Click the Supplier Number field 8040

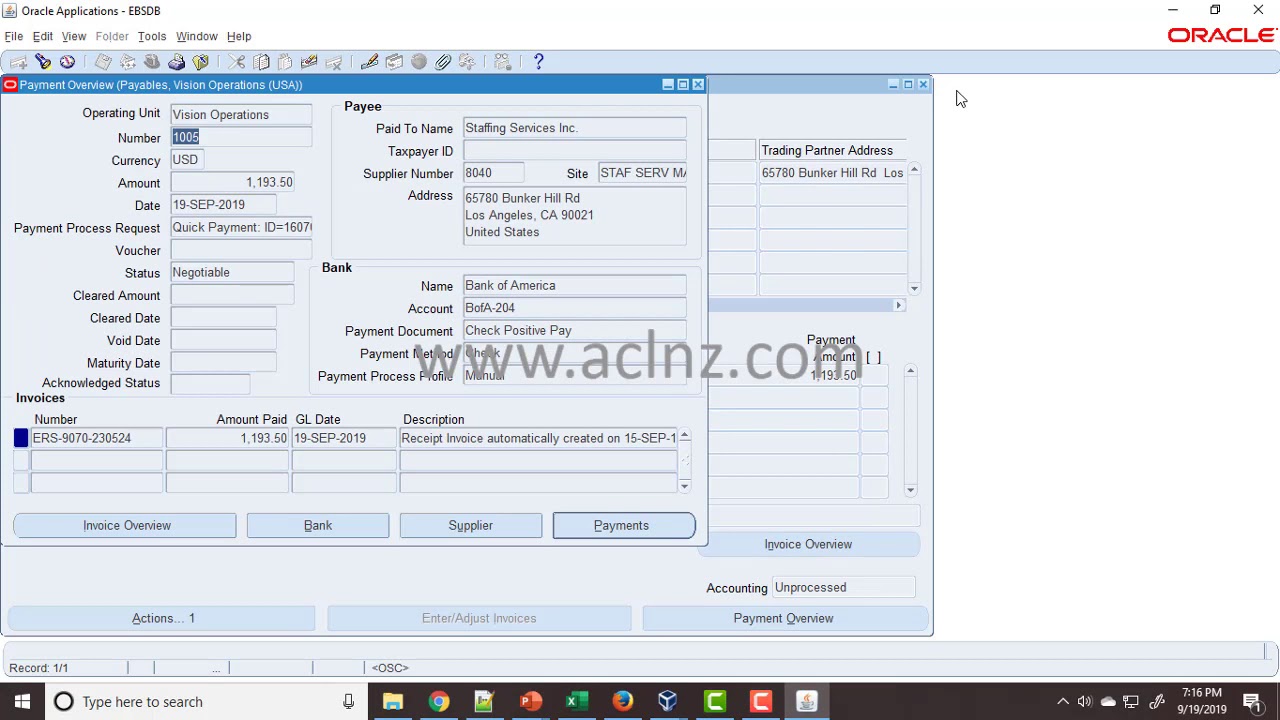[x=494, y=173]
